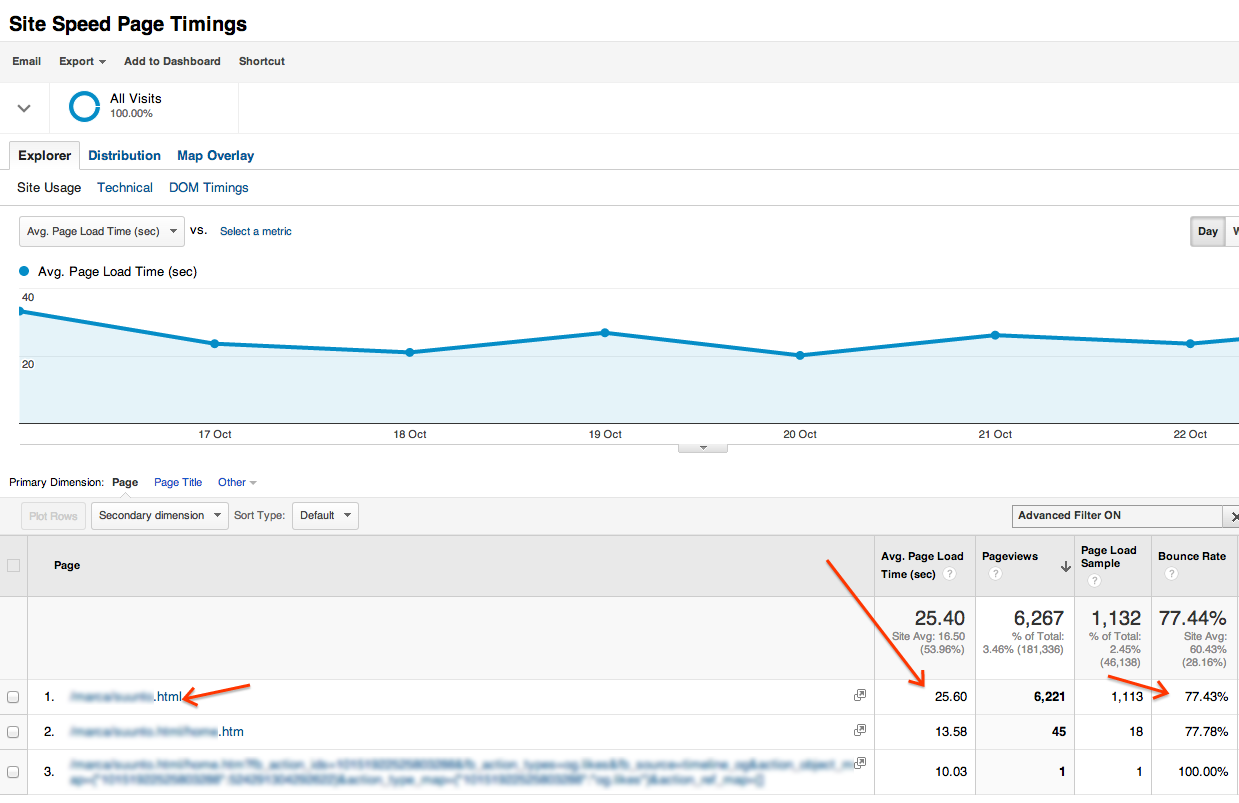Click help icon under Page Load Sample
The image size is (1239, 803).
click(x=1094, y=580)
